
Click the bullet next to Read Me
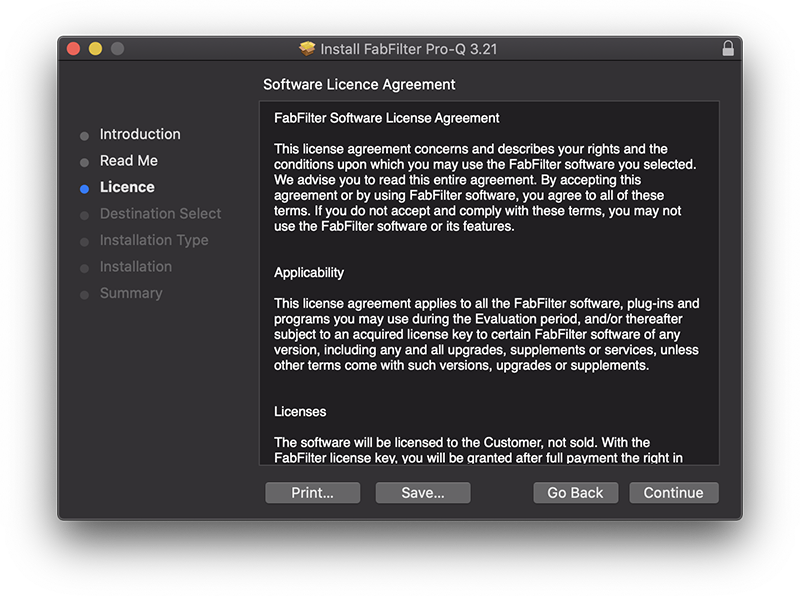85,162
